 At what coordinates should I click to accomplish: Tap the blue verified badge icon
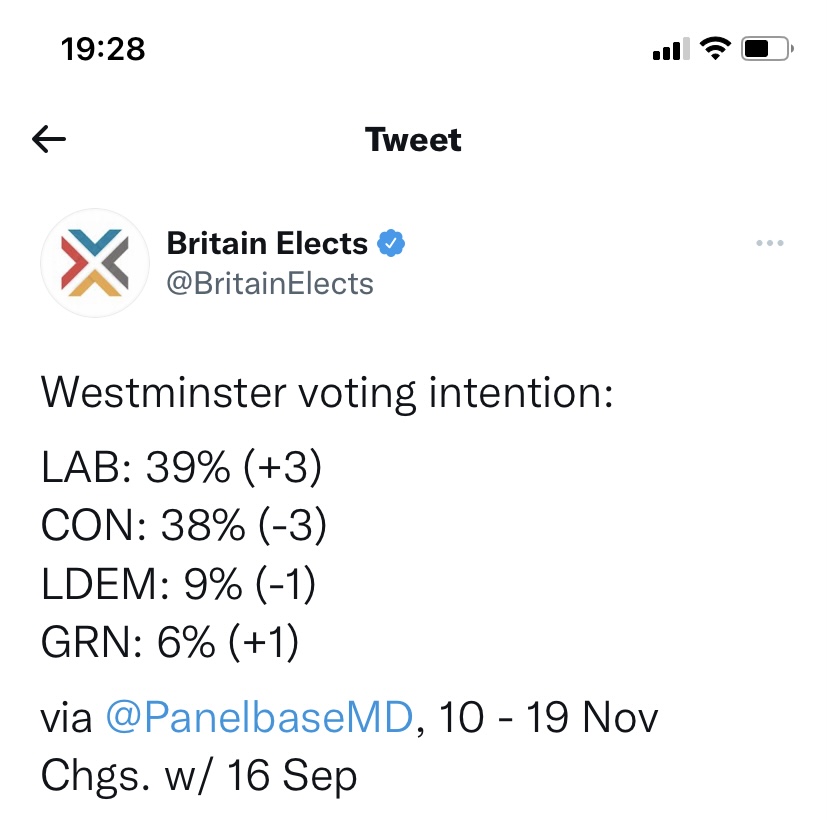pyautogui.click(x=391, y=243)
